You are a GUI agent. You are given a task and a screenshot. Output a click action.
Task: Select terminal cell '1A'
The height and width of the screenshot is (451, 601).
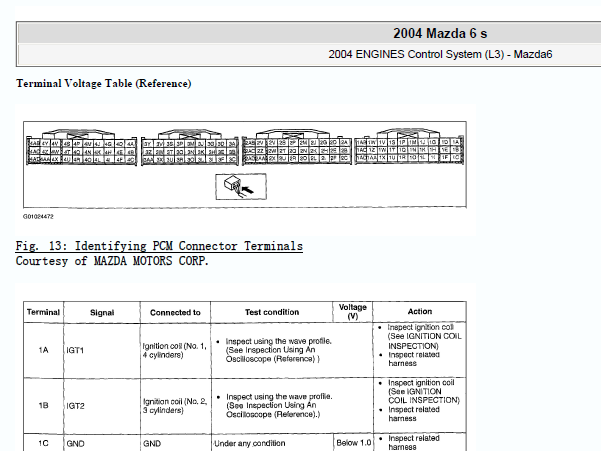tap(43, 350)
